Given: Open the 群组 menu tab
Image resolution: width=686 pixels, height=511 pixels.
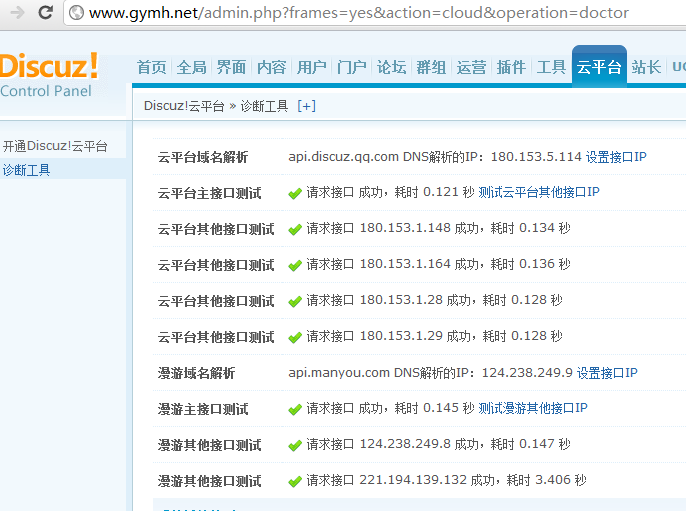Looking at the screenshot, I should [431, 67].
